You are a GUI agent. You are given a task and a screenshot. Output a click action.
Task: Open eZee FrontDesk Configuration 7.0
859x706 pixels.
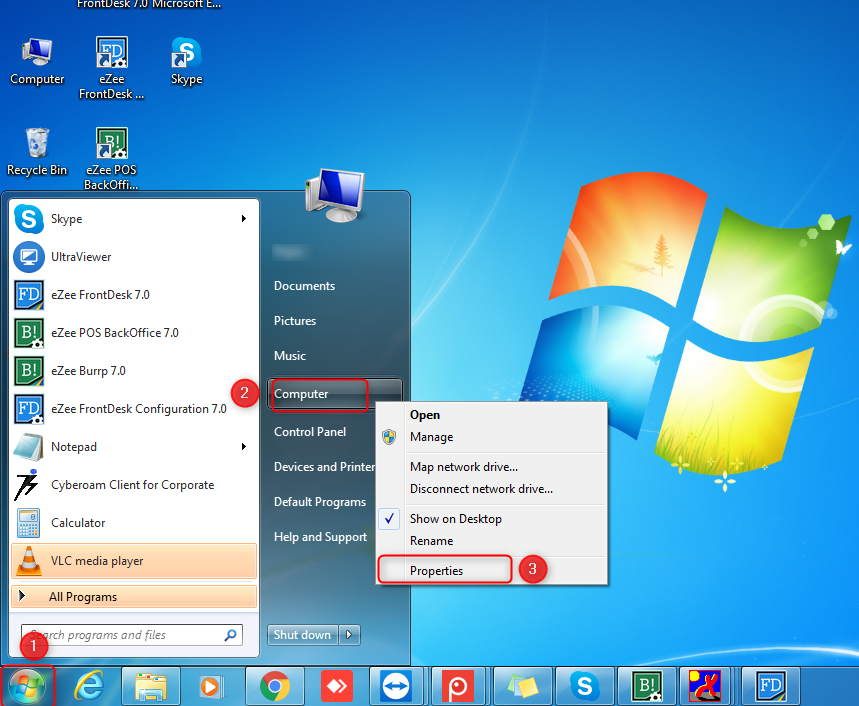134,409
